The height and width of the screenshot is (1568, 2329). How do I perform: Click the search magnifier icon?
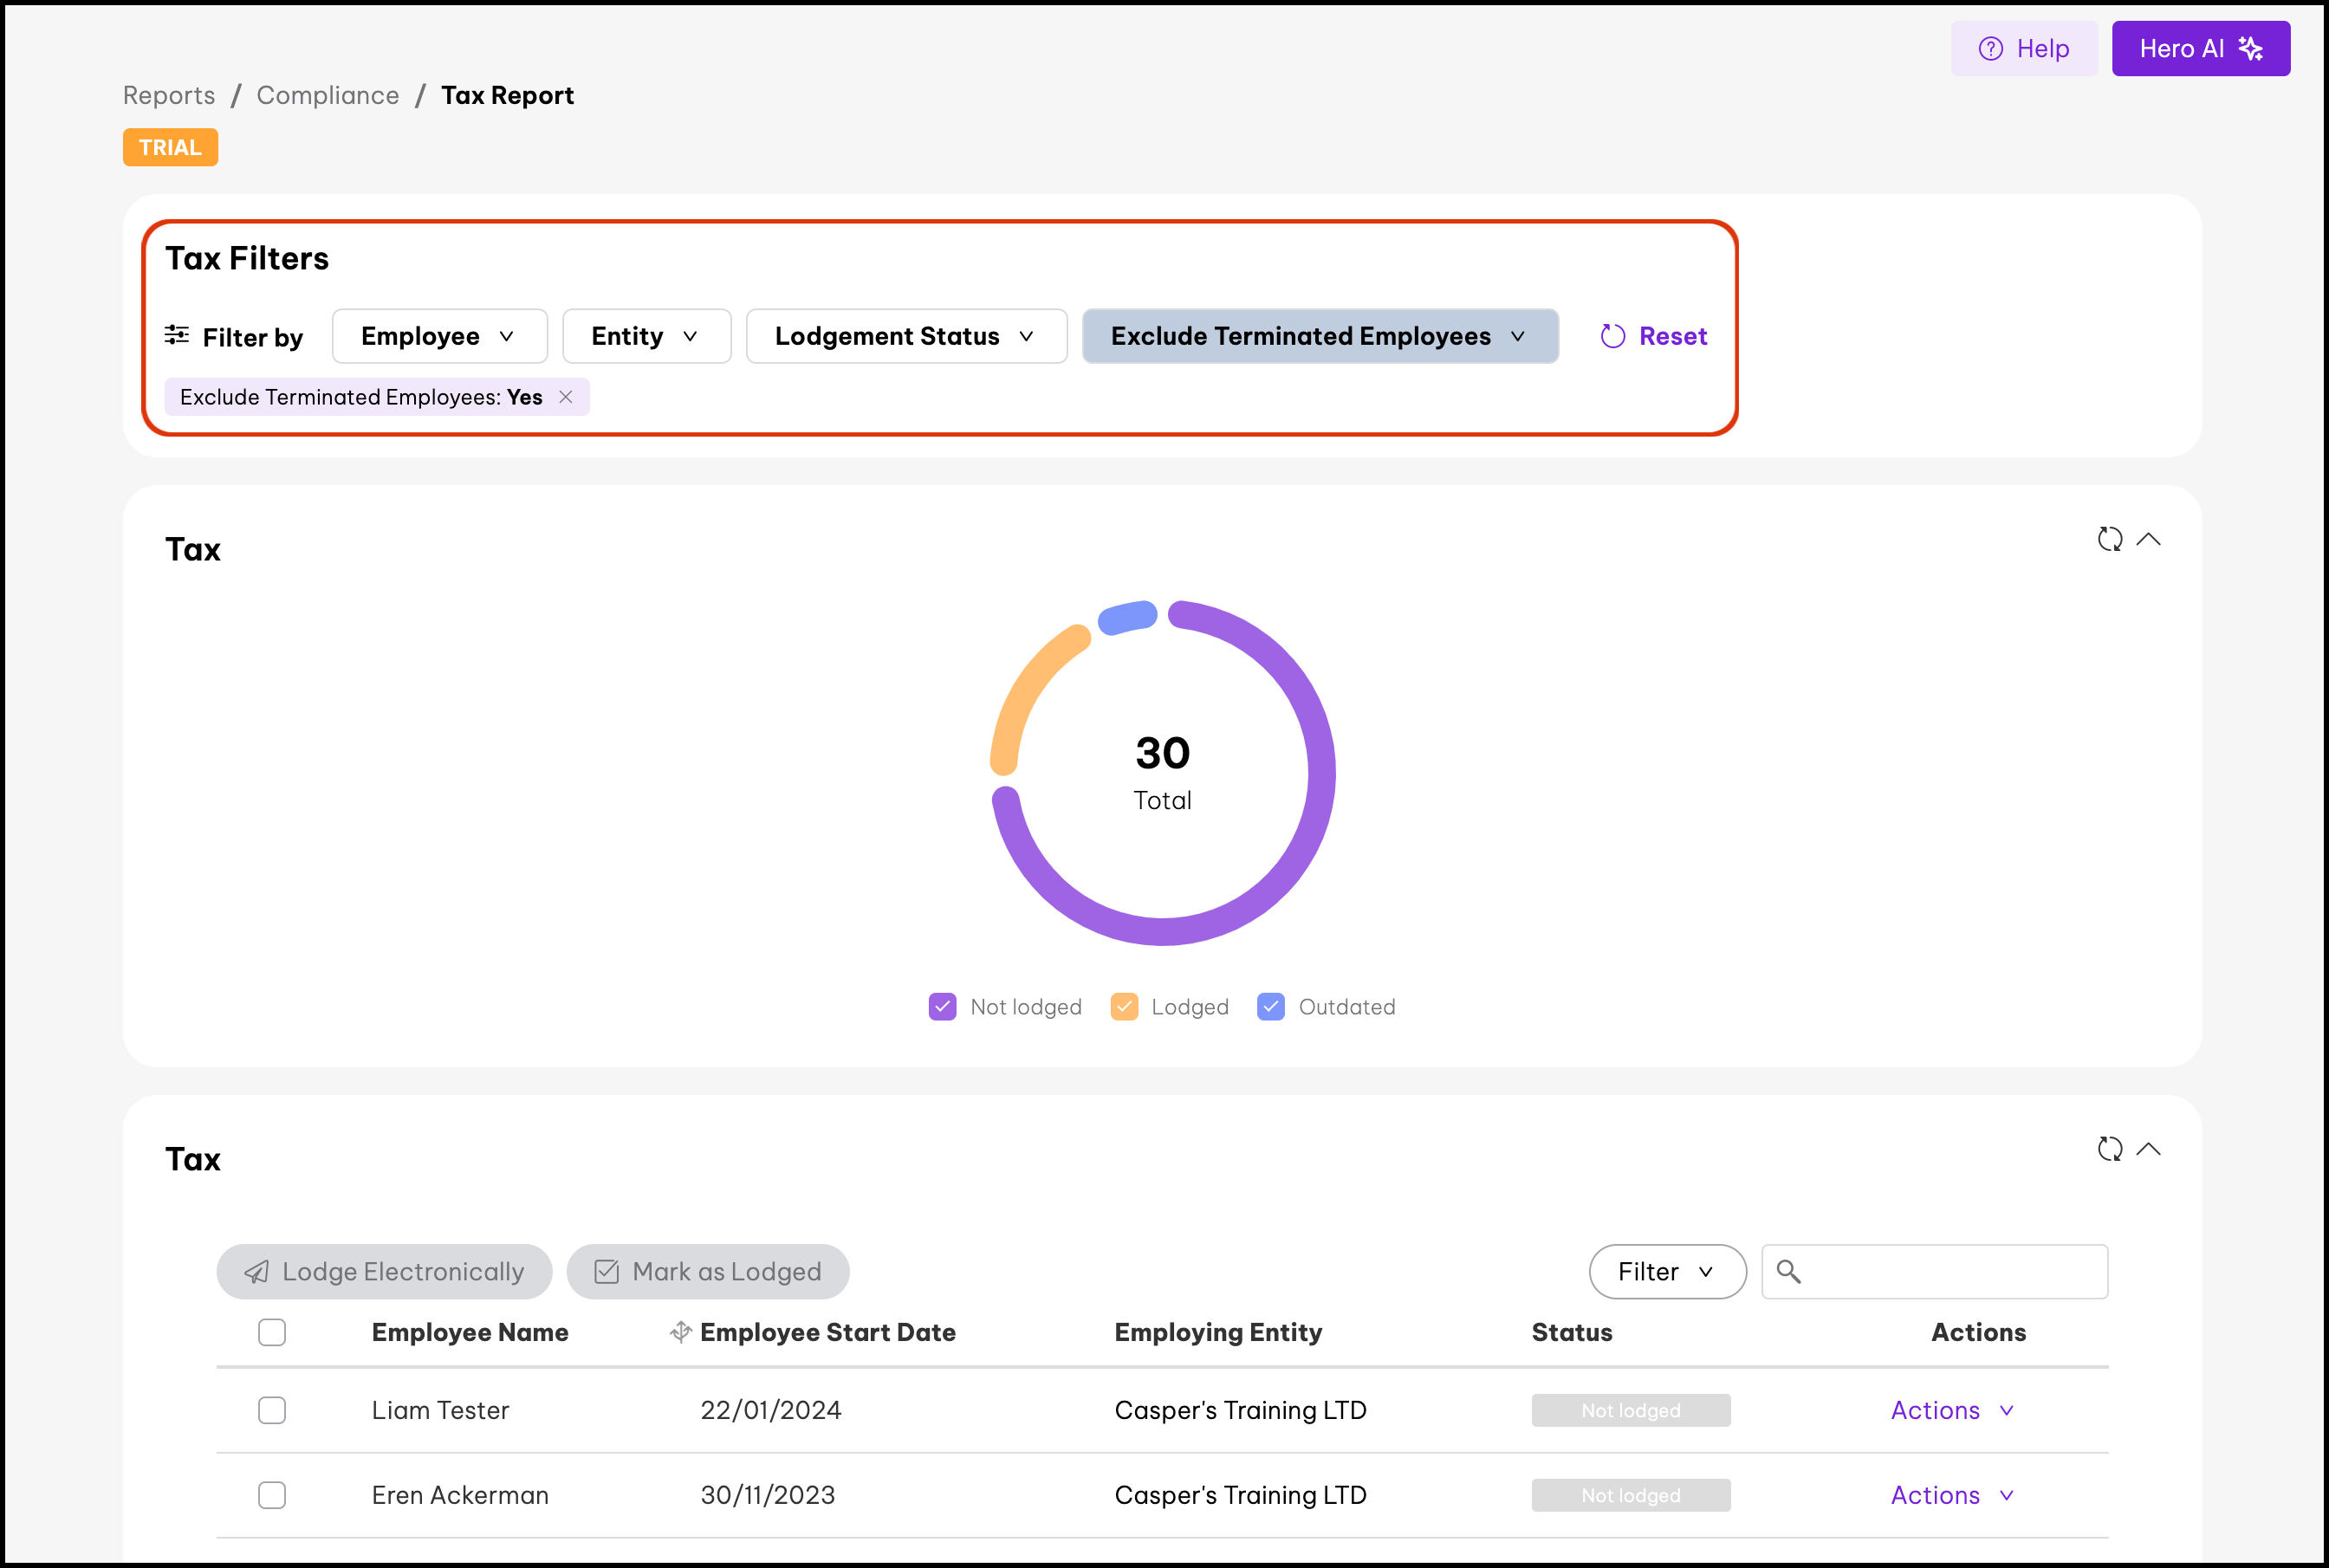(x=1788, y=1271)
